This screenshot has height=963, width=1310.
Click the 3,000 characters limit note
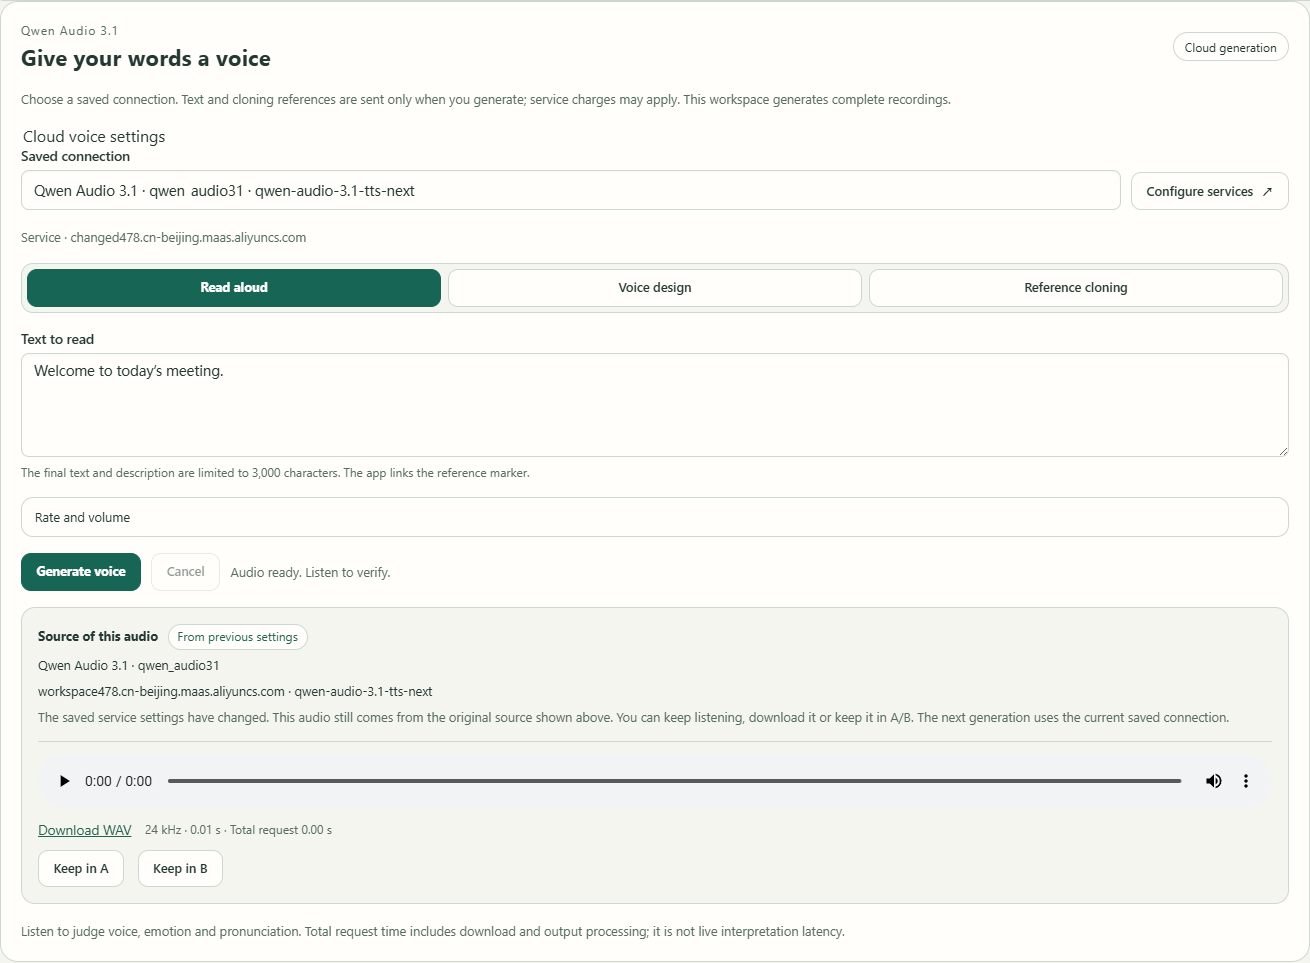coord(275,473)
